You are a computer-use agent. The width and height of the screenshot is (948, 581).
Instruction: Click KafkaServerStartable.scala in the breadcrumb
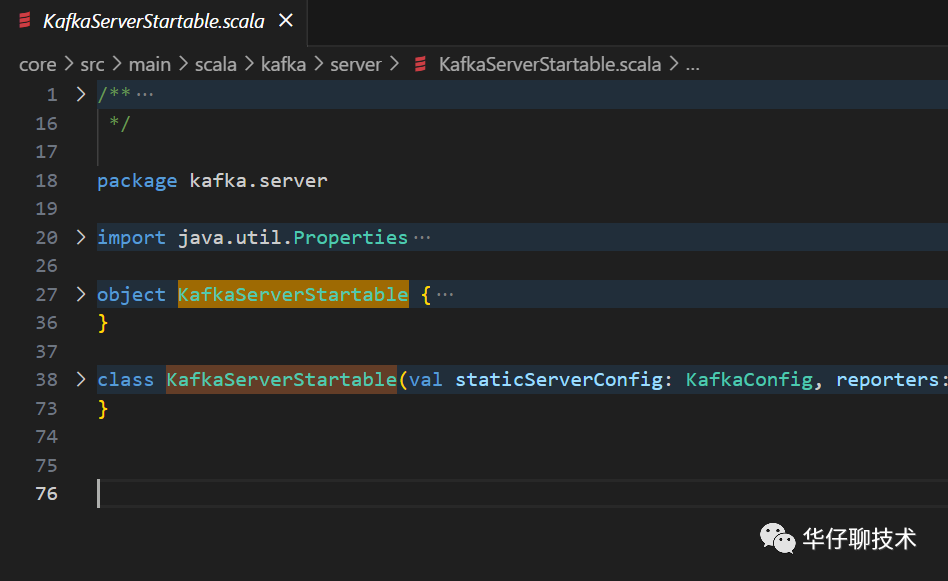click(550, 64)
